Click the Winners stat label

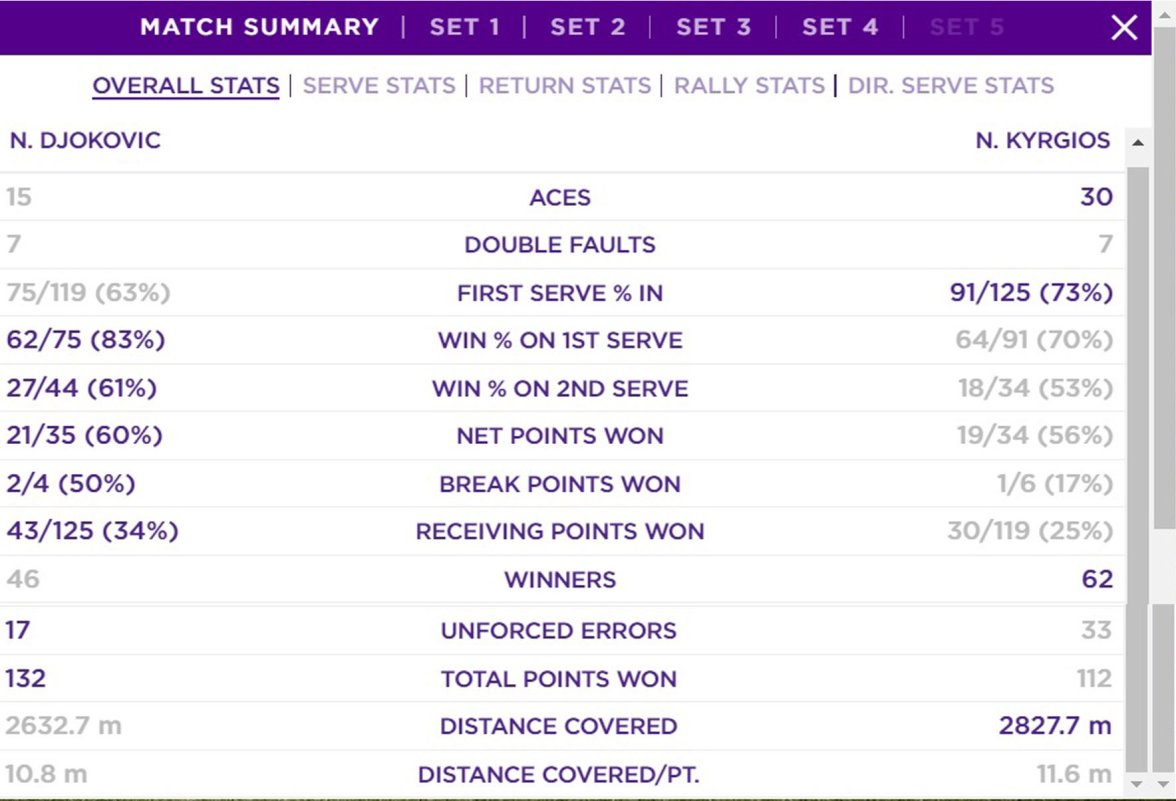click(560, 580)
